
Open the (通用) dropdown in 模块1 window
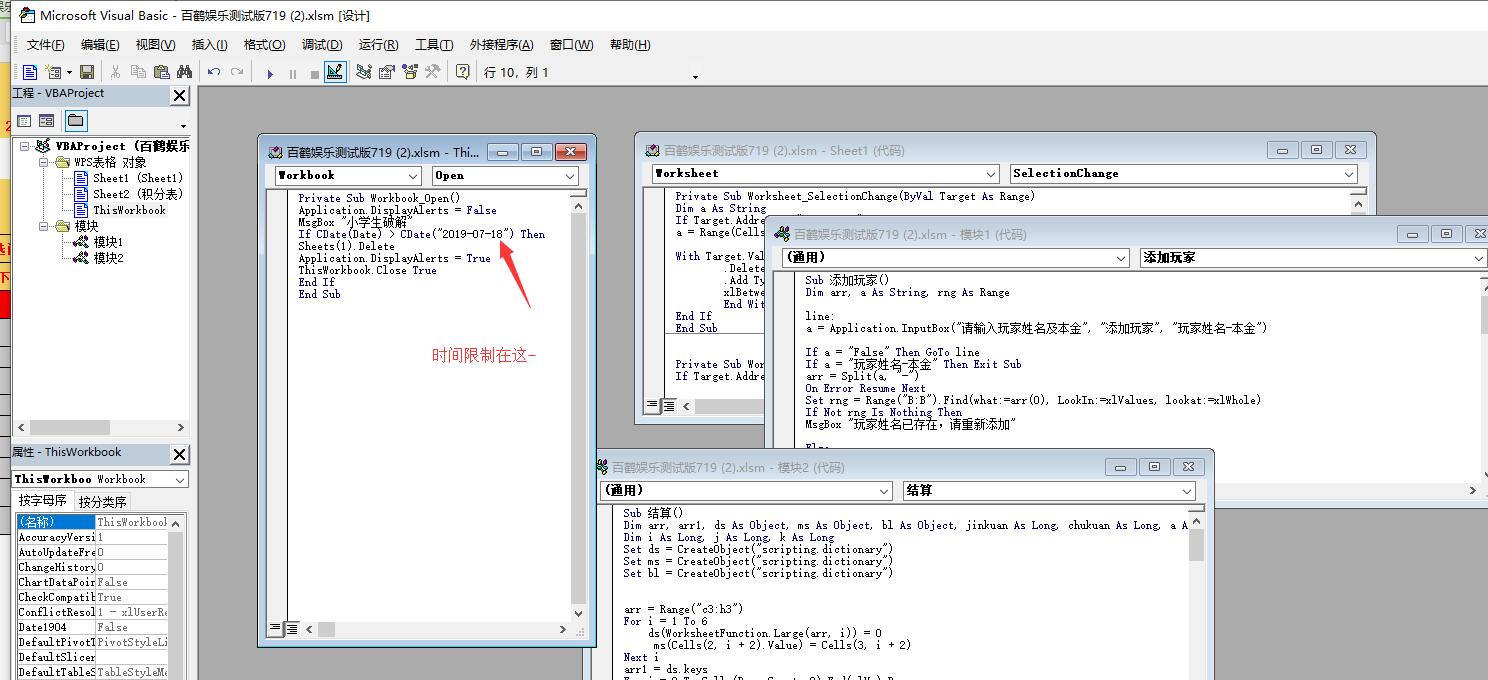click(1121, 258)
